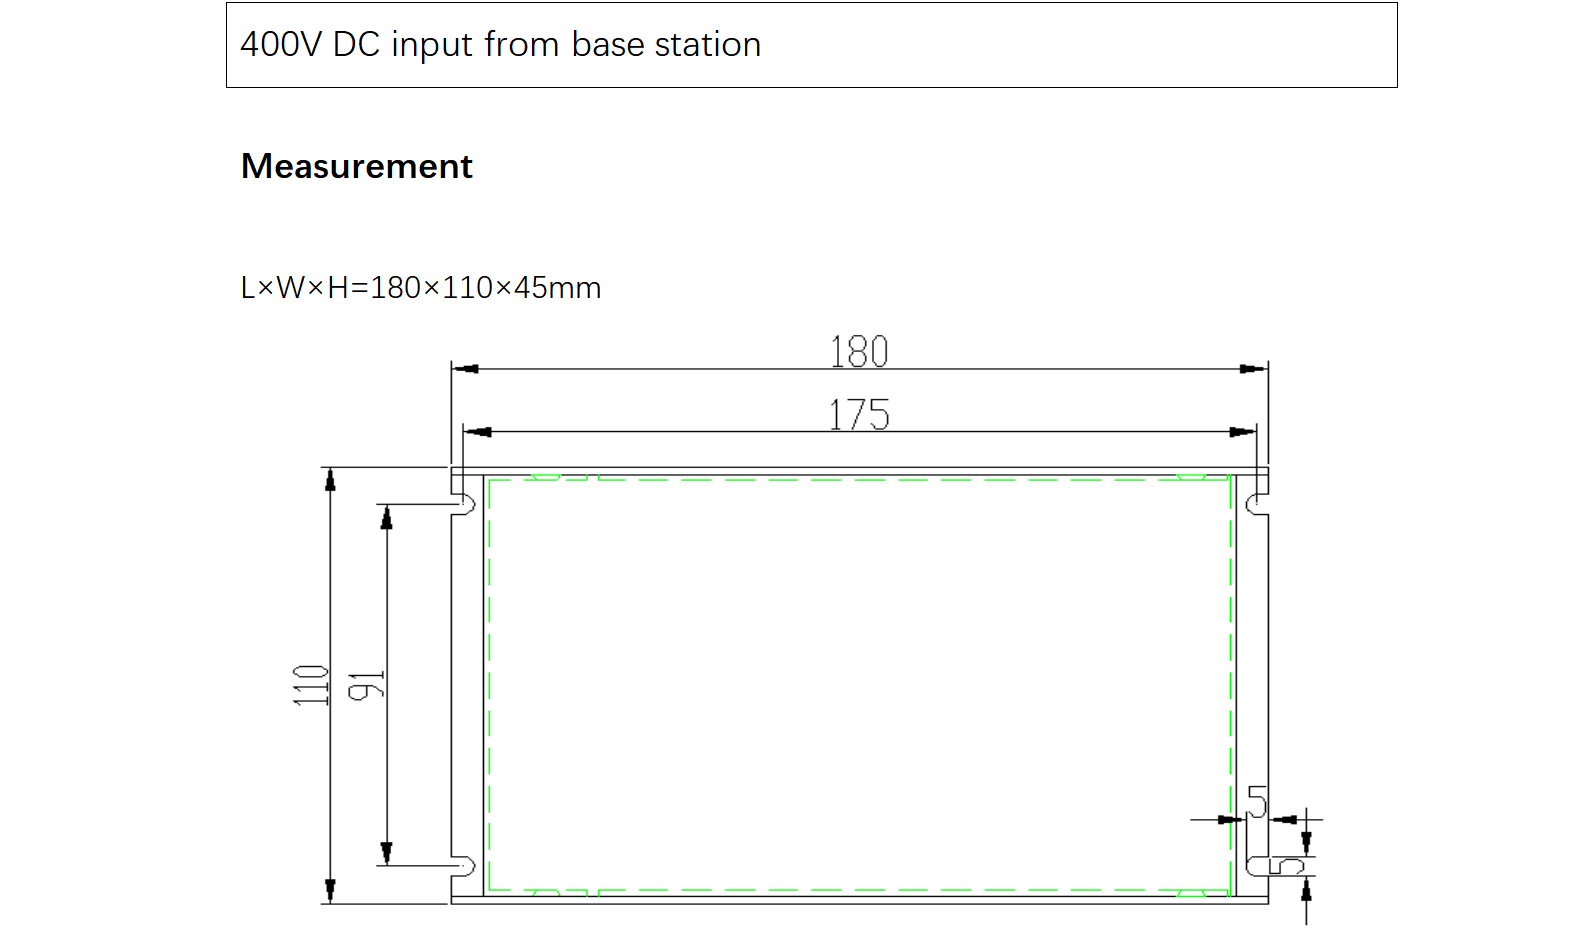Select the bottom-left mounting notch

pyautogui.click(x=464, y=866)
